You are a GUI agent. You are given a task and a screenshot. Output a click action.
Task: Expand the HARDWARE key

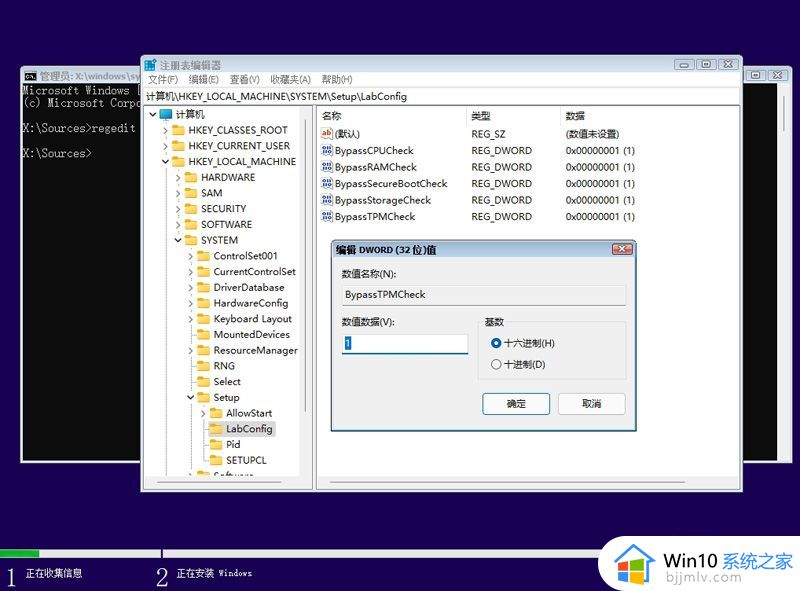pyautogui.click(x=178, y=178)
